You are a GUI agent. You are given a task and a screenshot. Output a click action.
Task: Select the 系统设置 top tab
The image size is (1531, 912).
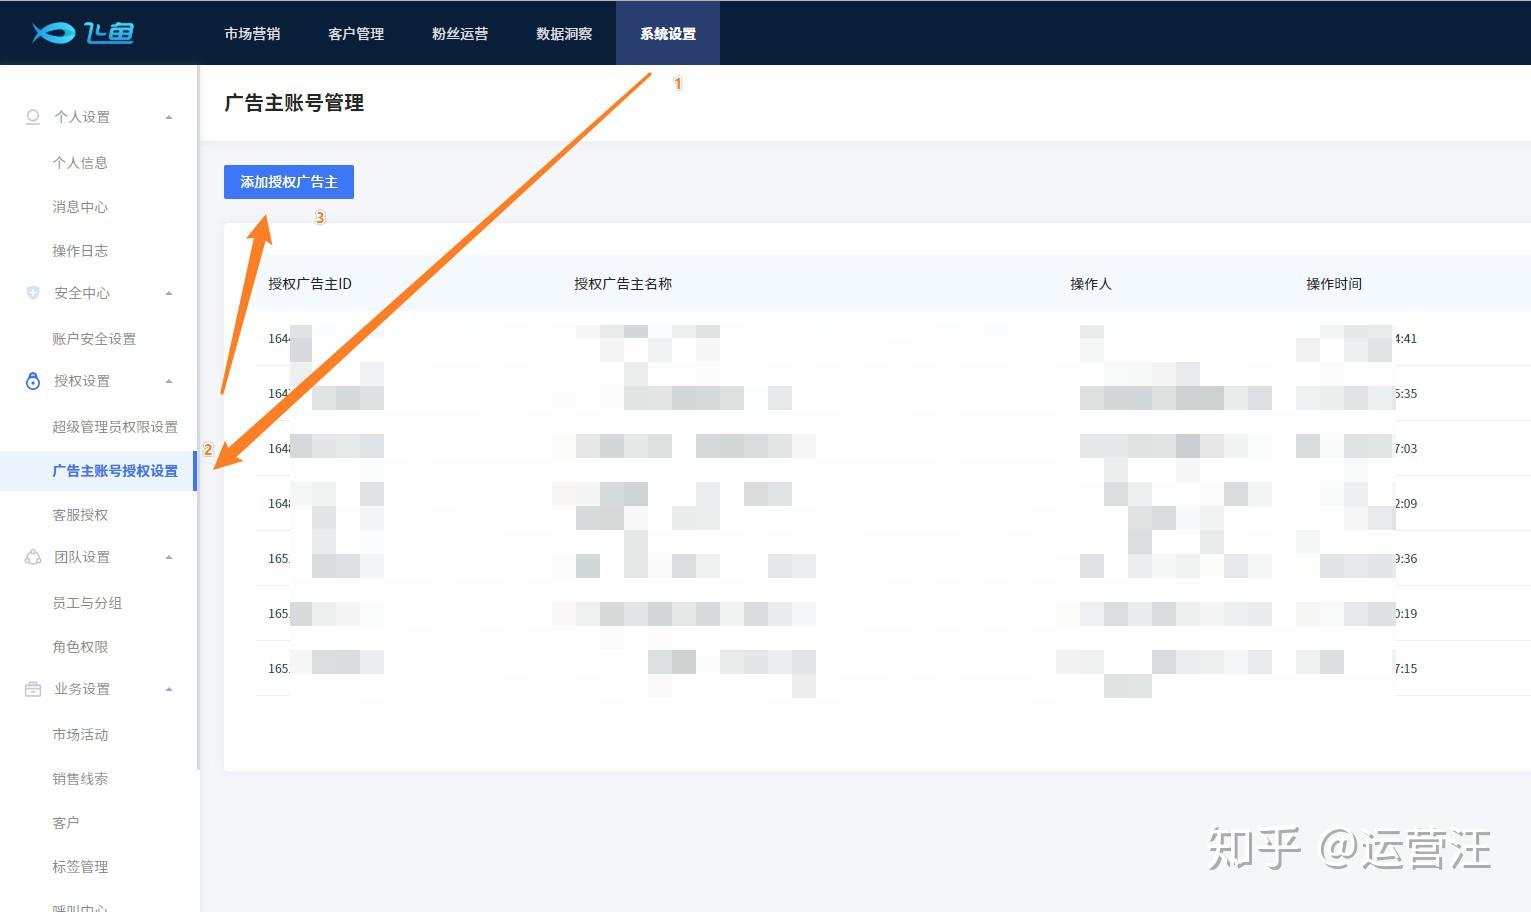click(x=668, y=33)
